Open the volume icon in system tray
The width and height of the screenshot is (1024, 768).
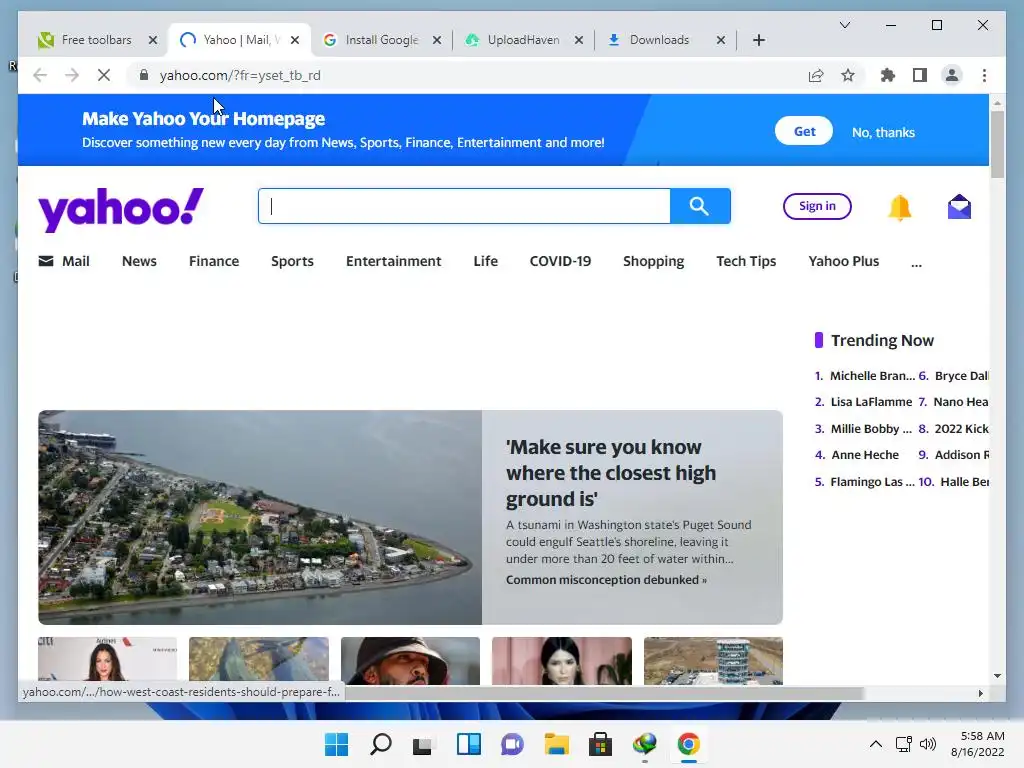pyautogui.click(x=927, y=744)
